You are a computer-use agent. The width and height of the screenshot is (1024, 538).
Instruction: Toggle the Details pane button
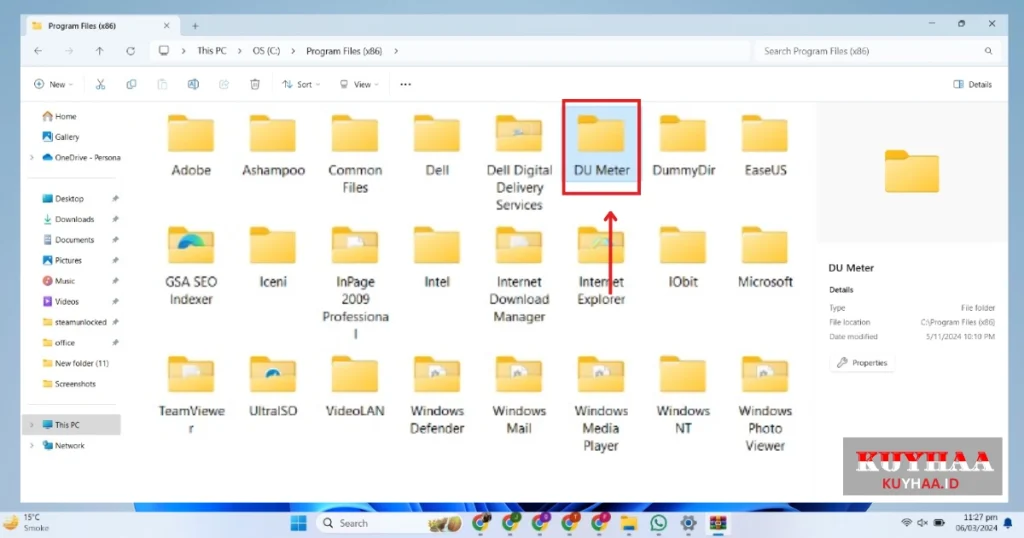click(x=972, y=84)
